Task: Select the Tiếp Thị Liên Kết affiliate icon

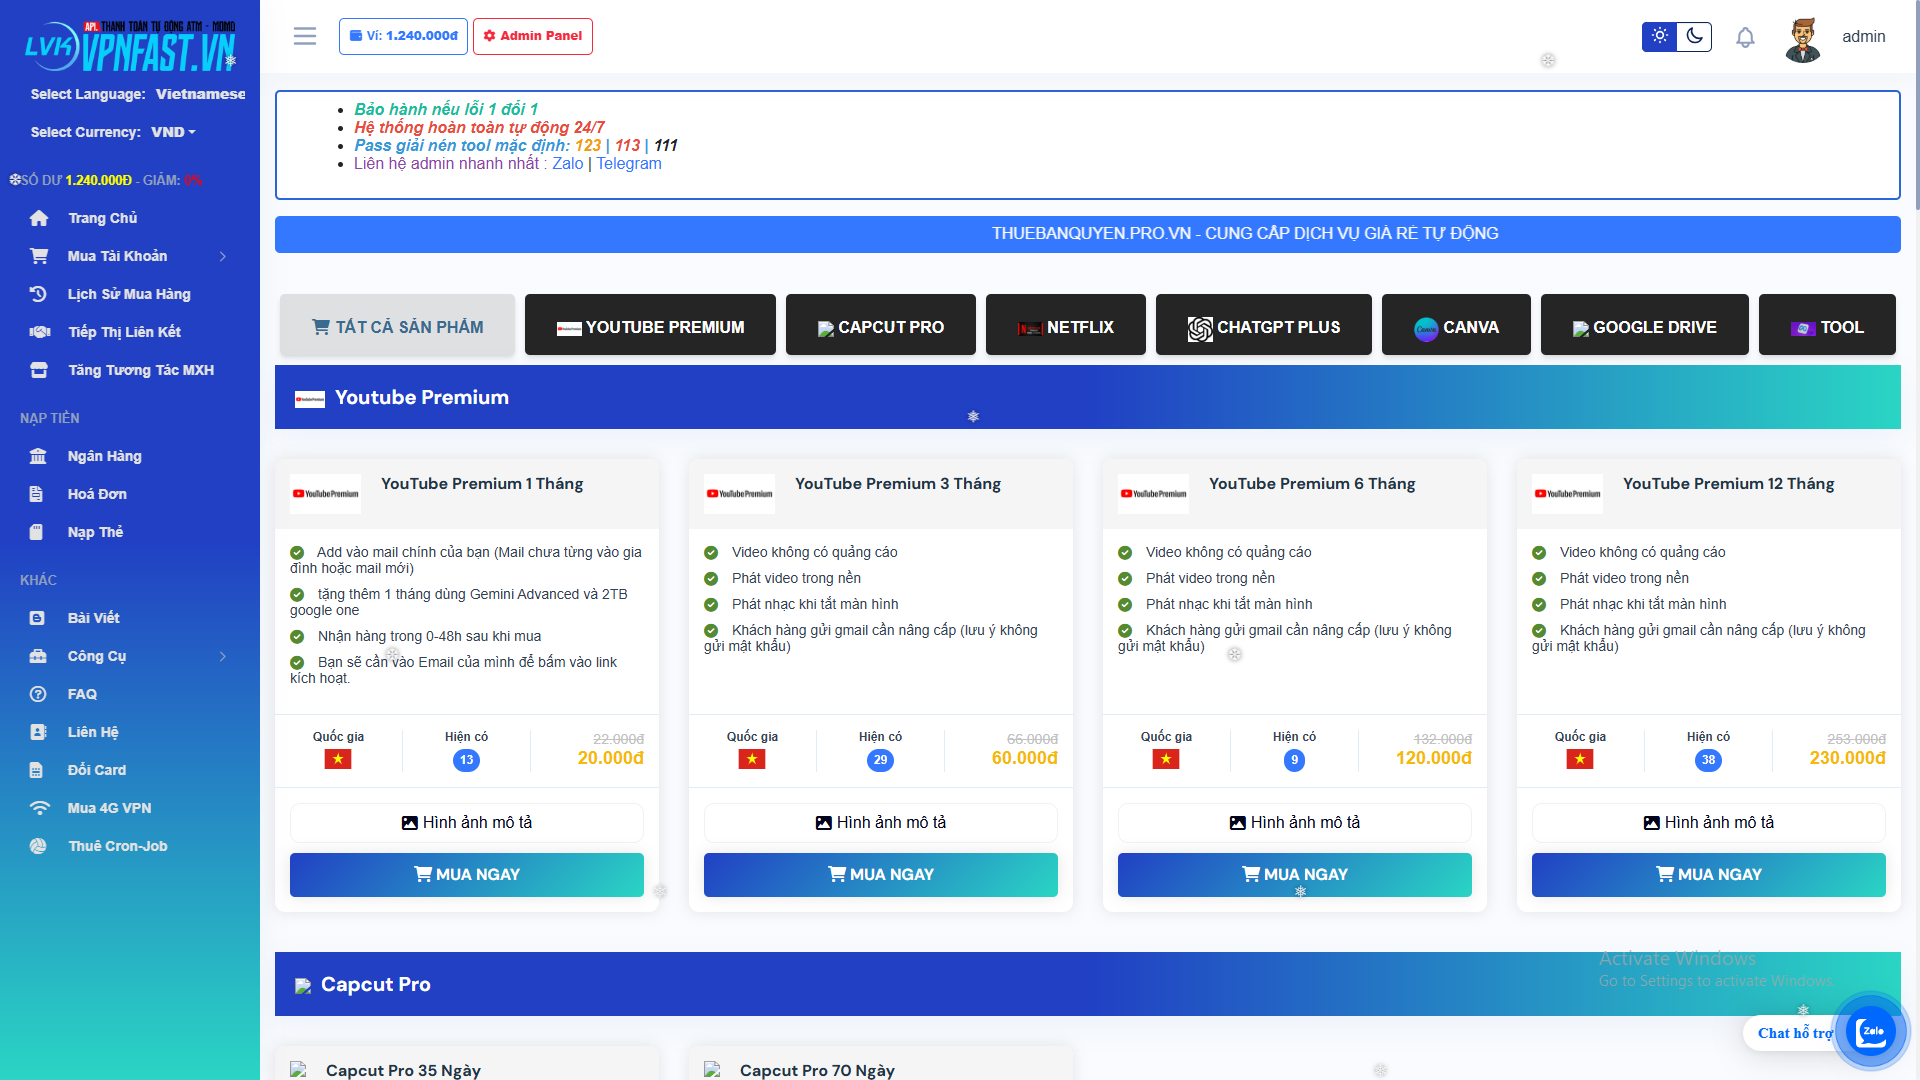Action: click(x=39, y=332)
